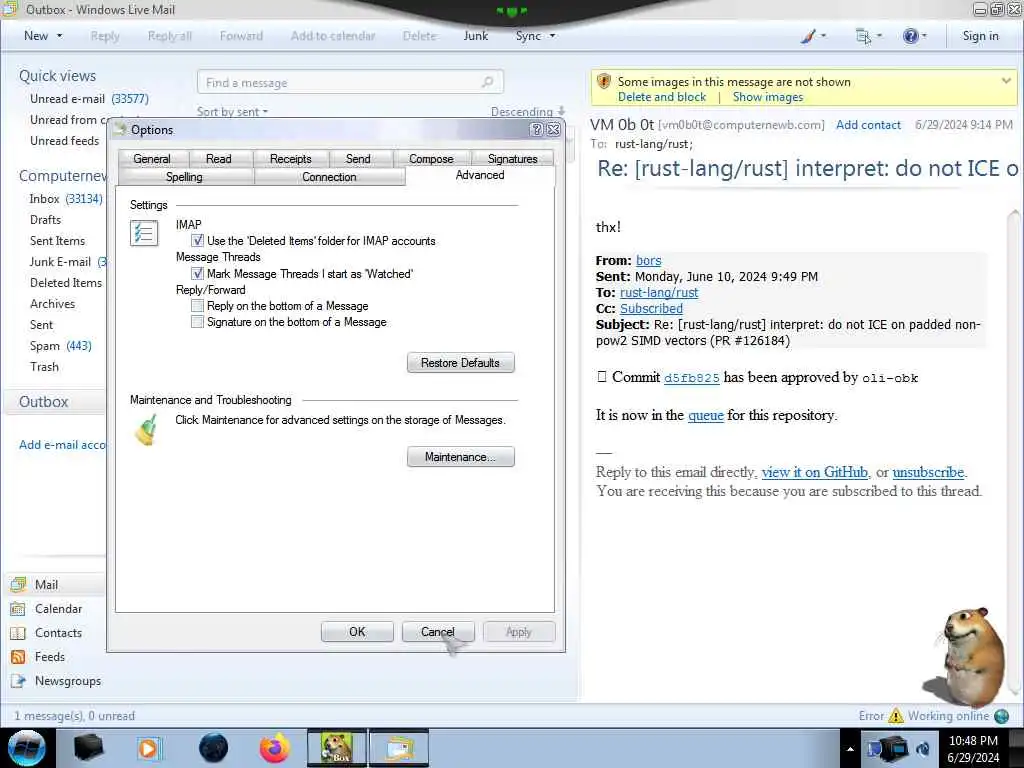Open the Maintenance... button
1024x768 pixels.
(460, 456)
